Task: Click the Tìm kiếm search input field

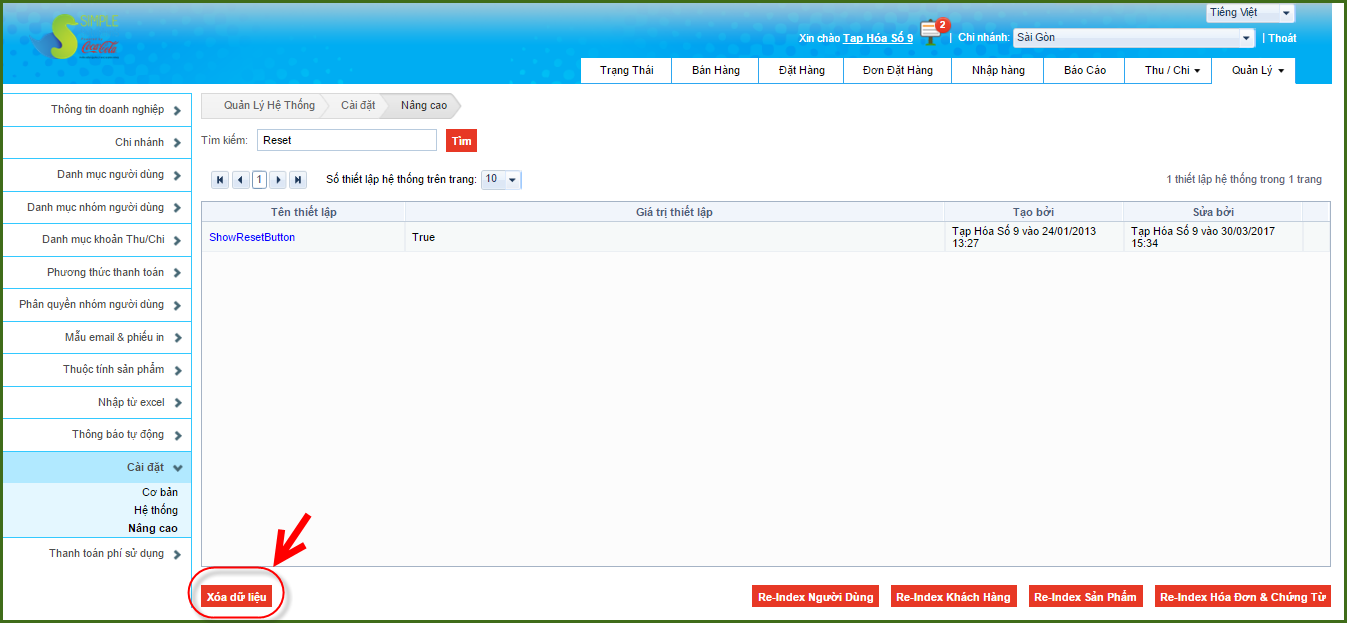Action: [x=346, y=141]
